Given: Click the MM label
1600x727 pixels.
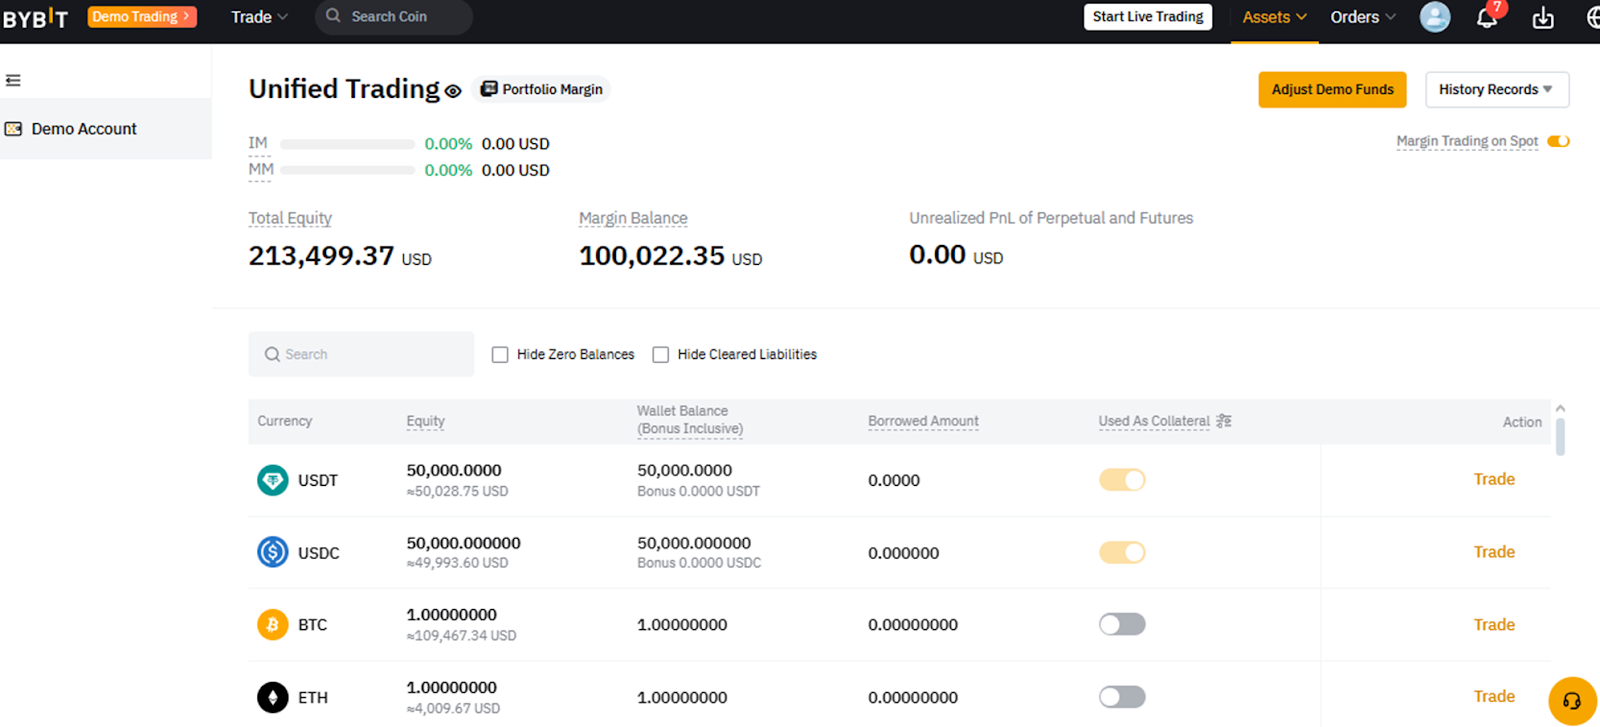Looking at the screenshot, I should (x=261, y=170).
